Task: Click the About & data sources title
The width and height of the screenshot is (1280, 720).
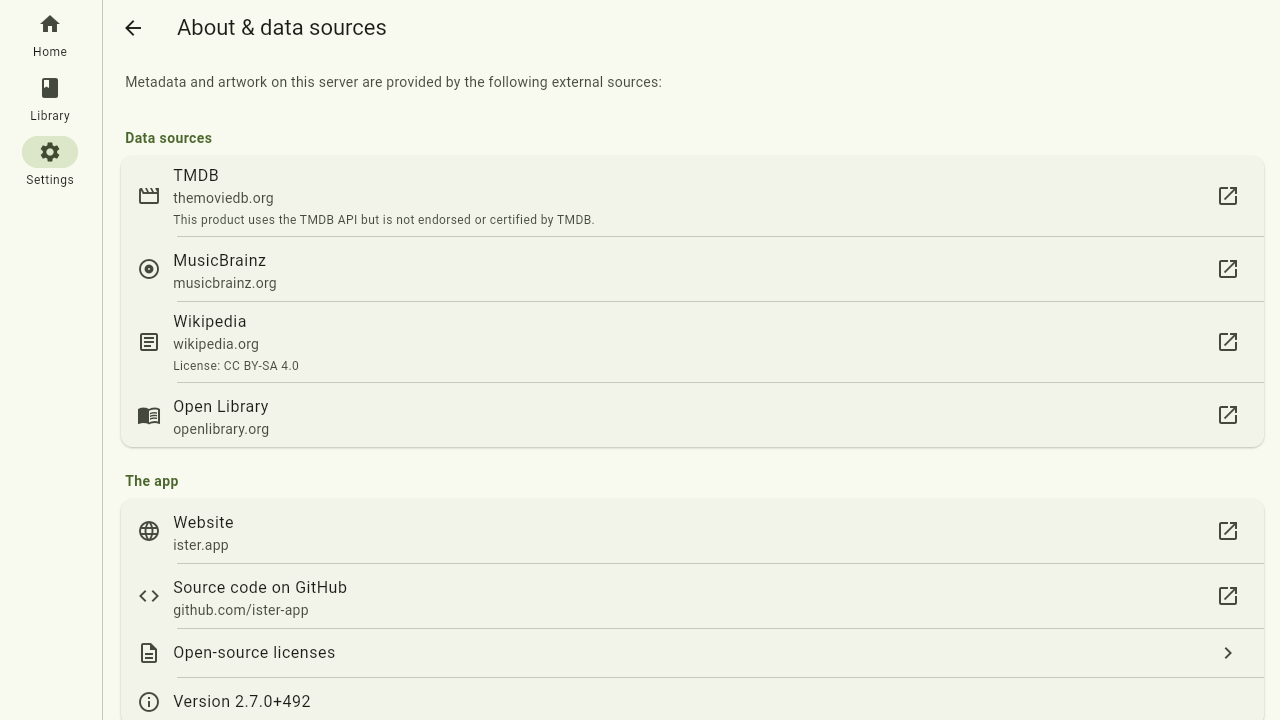Action: click(x=282, y=28)
